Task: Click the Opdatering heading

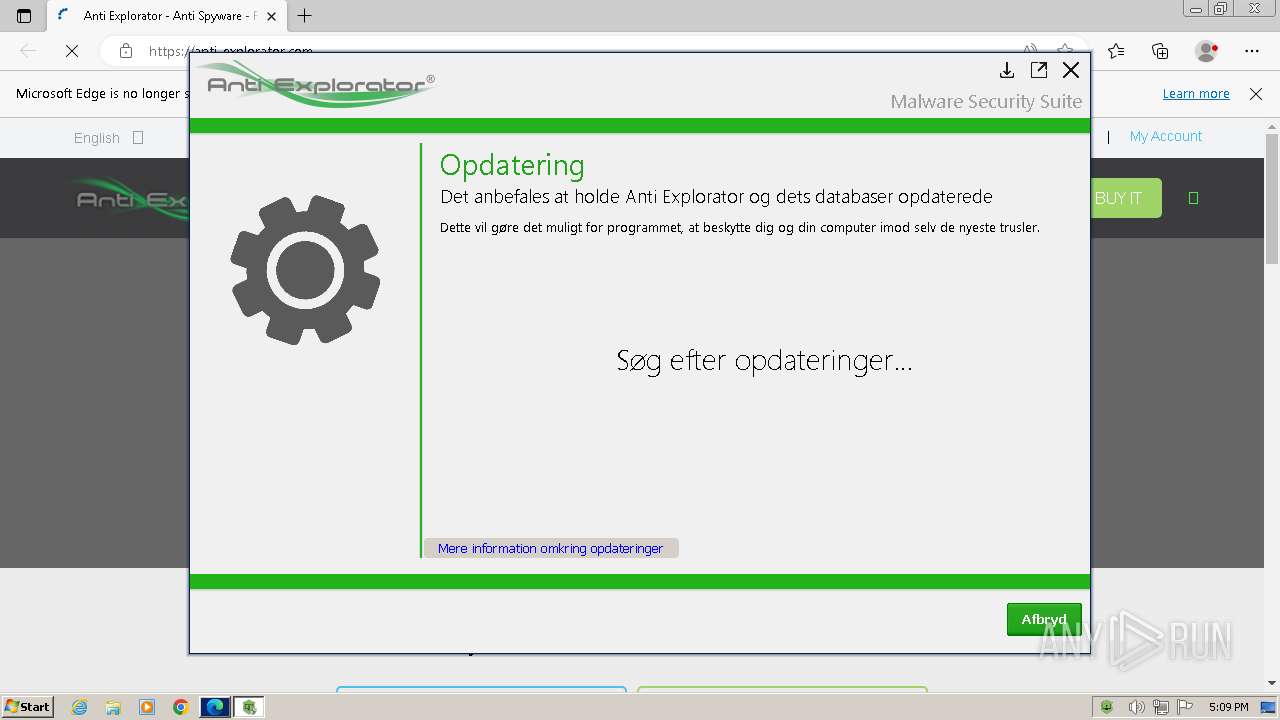Action: click(512, 165)
